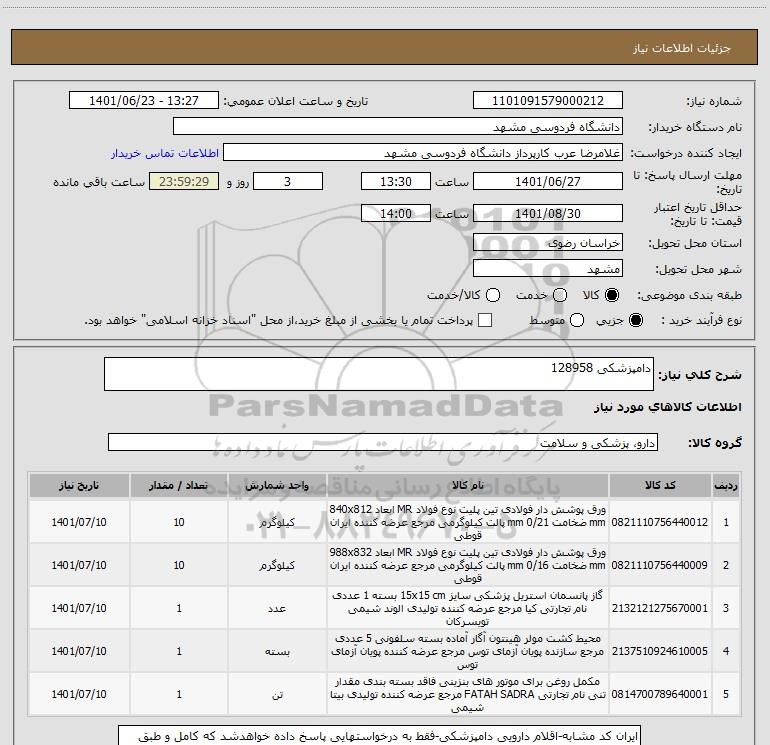Click the need date 1401/07/10 in row 1
Viewport: 770px width, 745px height.
[x=79, y=523]
